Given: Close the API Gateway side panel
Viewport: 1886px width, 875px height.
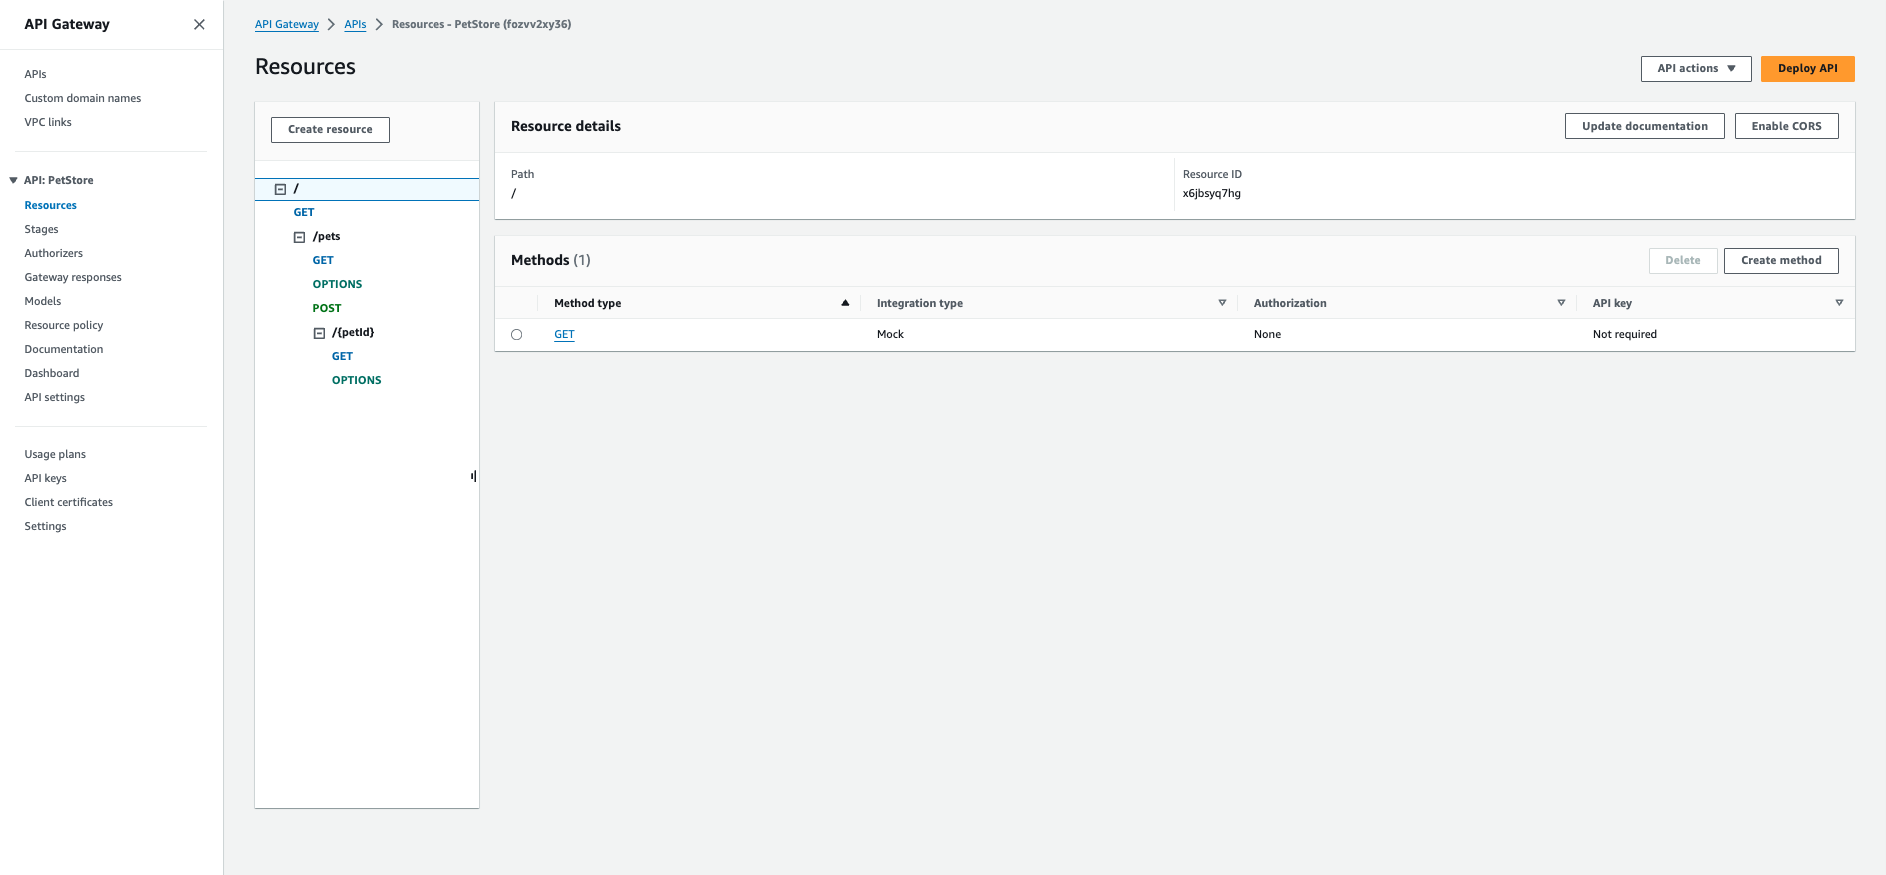Looking at the screenshot, I should point(199,24).
